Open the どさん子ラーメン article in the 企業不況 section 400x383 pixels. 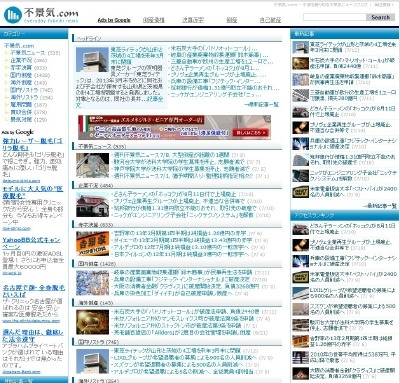[x=175, y=194]
